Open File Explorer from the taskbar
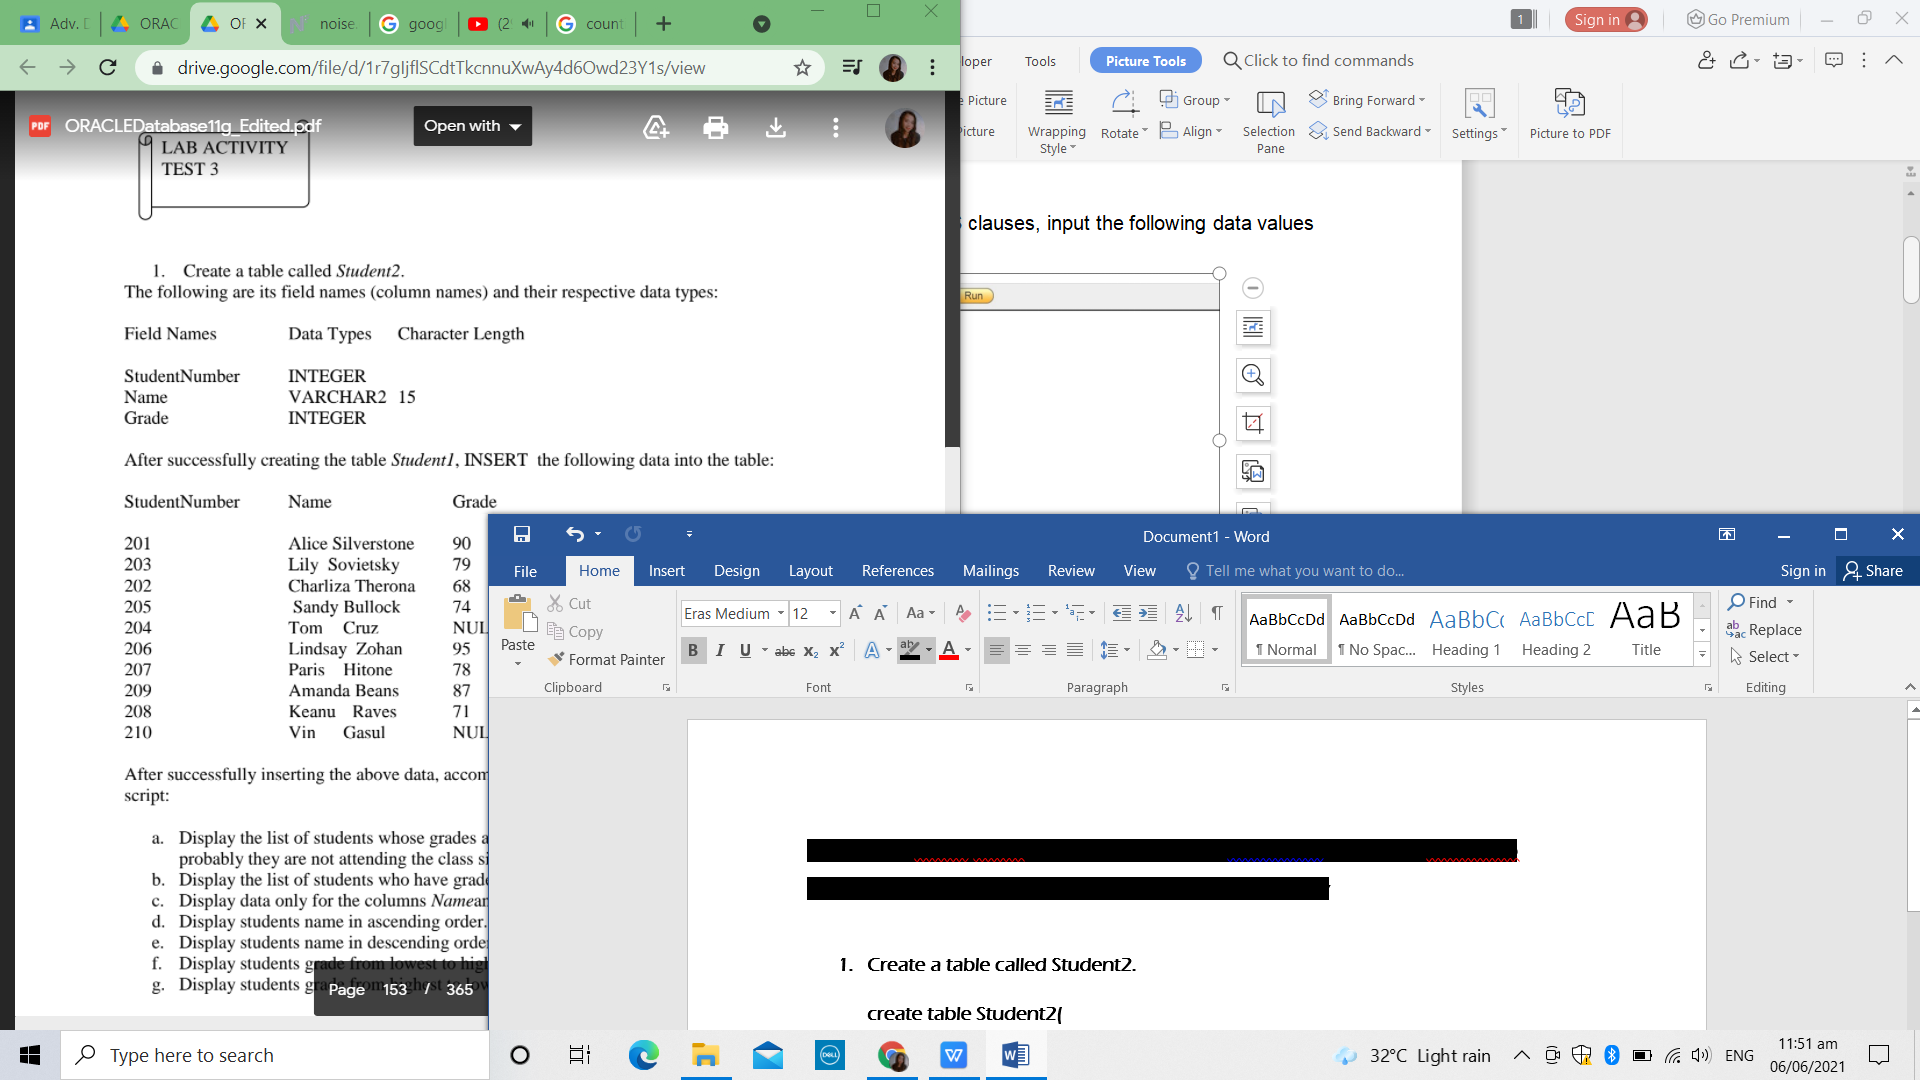The width and height of the screenshot is (1920, 1080). point(706,1055)
